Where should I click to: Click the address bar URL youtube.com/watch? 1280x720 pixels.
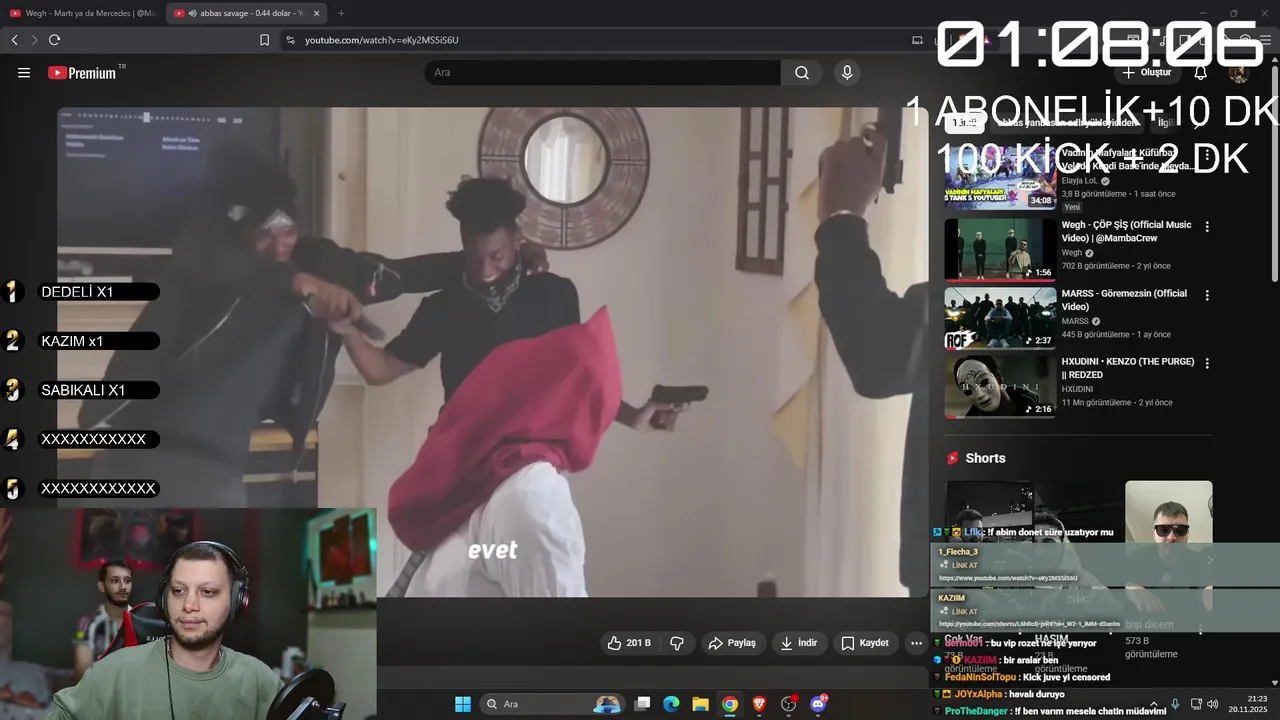(x=382, y=40)
